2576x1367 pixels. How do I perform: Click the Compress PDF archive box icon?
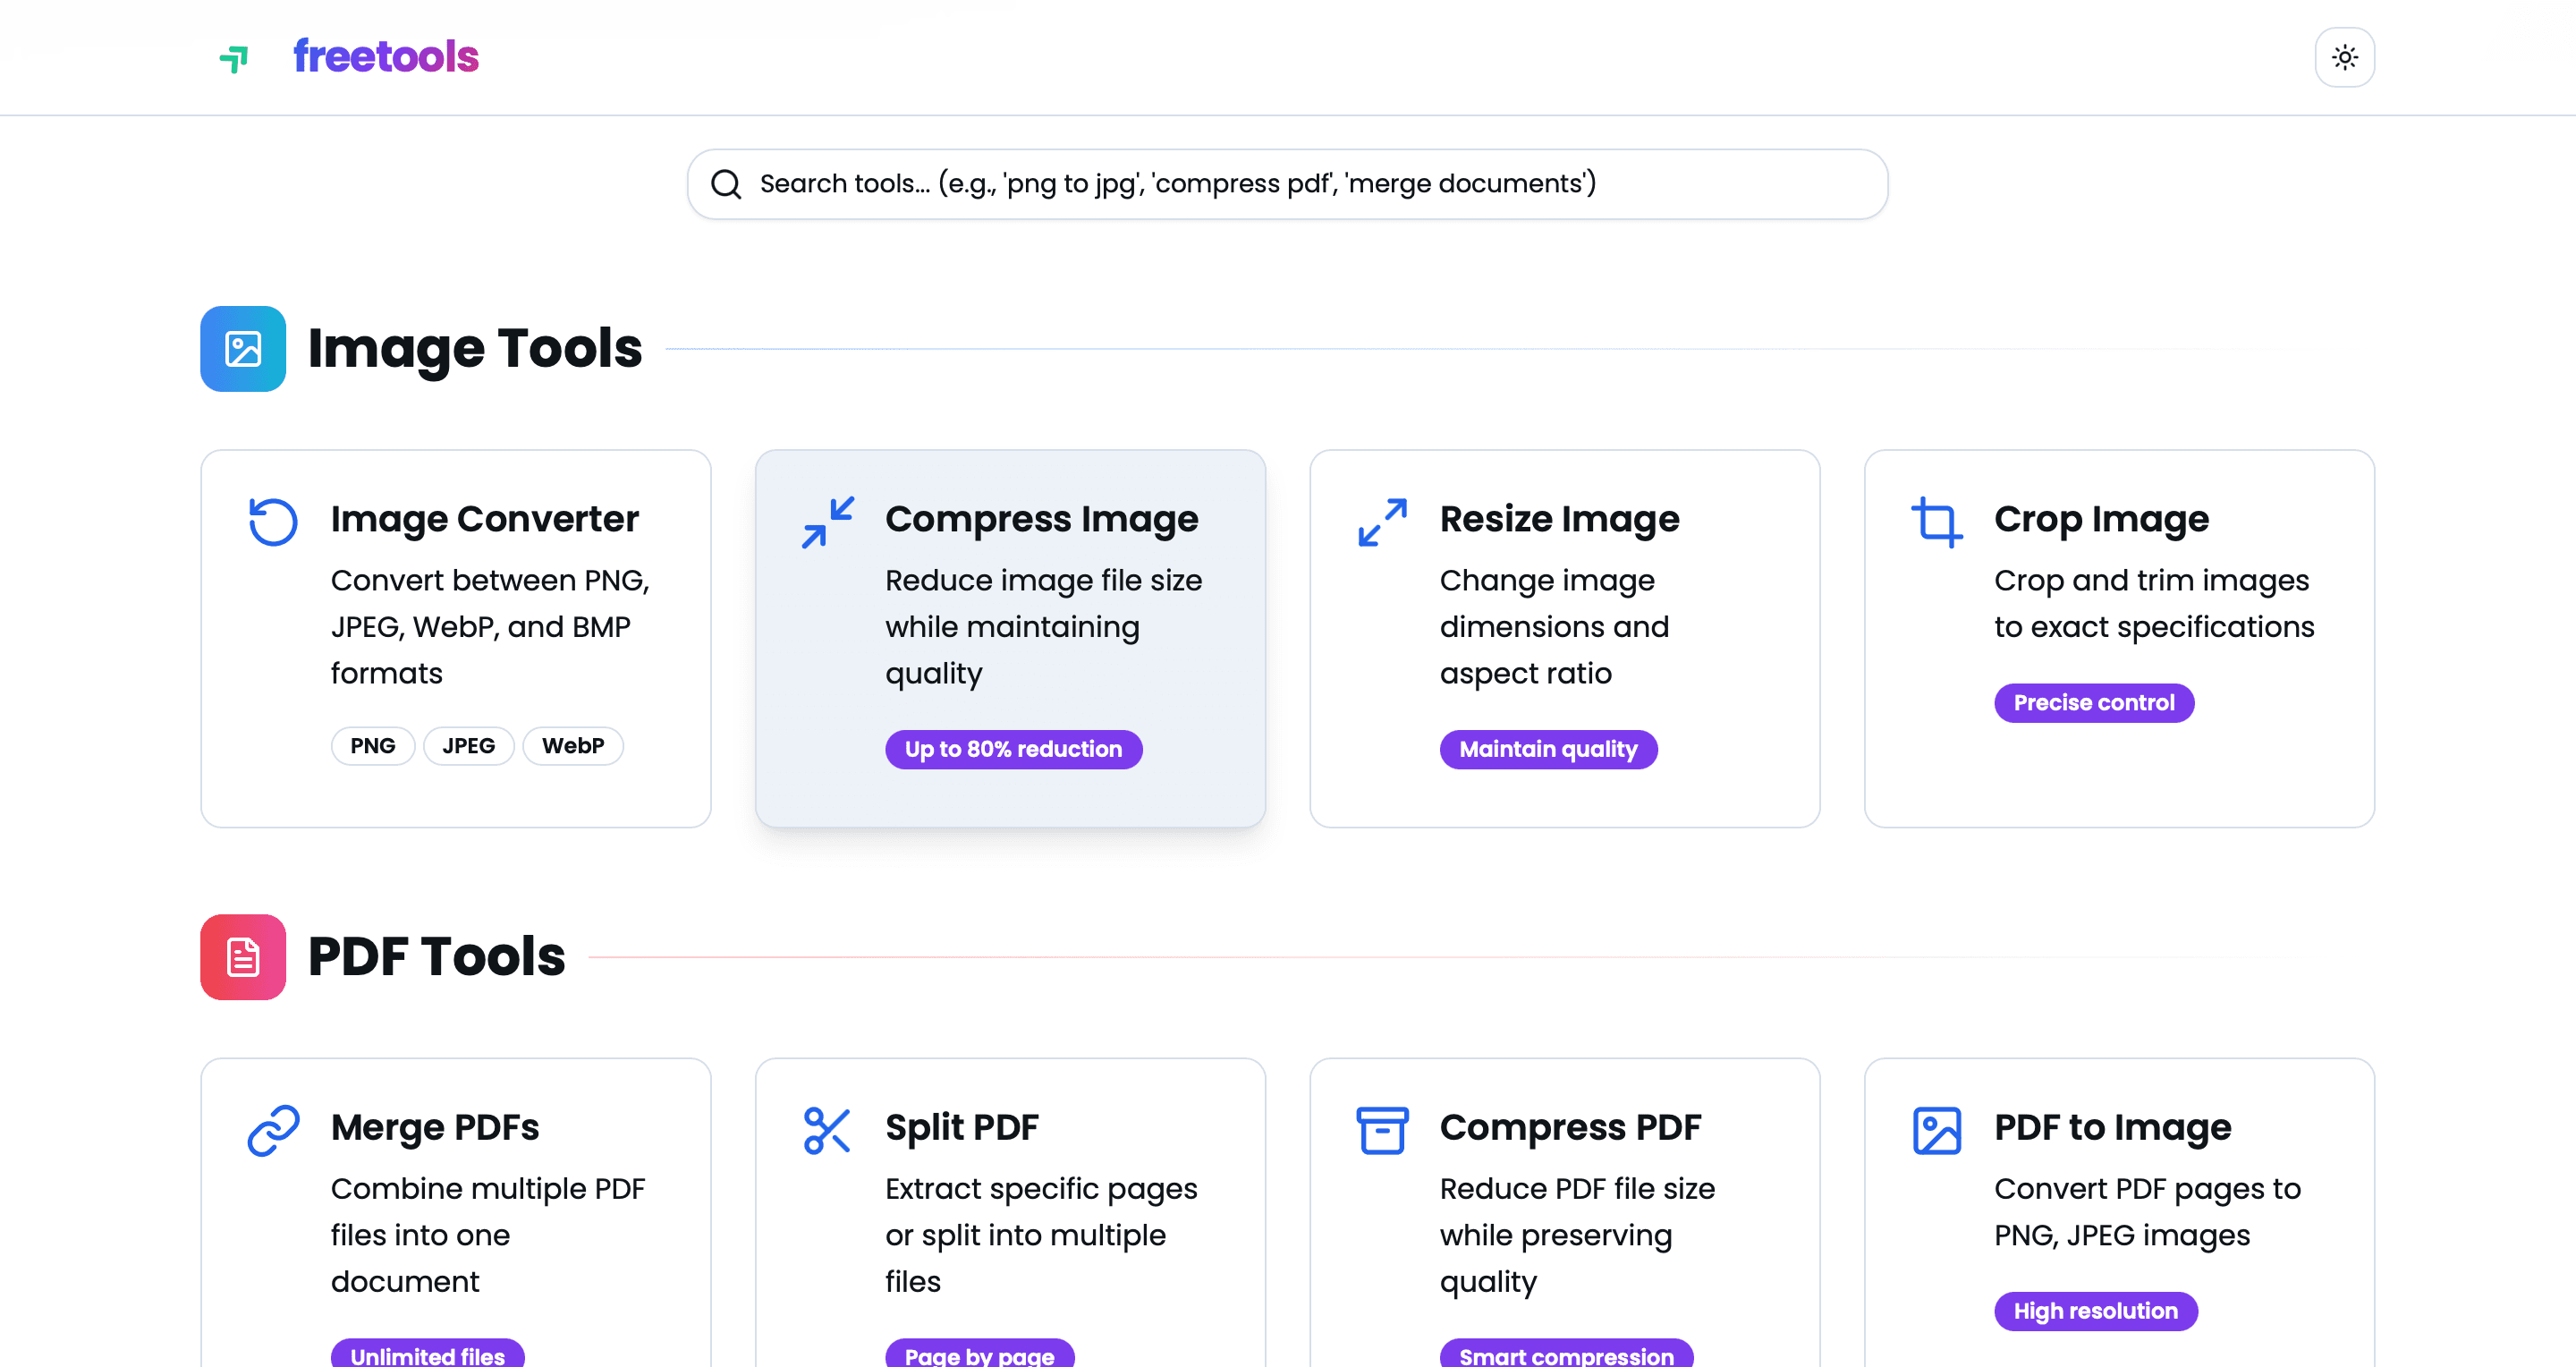pyautogui.click(x=1383, y=1130)
